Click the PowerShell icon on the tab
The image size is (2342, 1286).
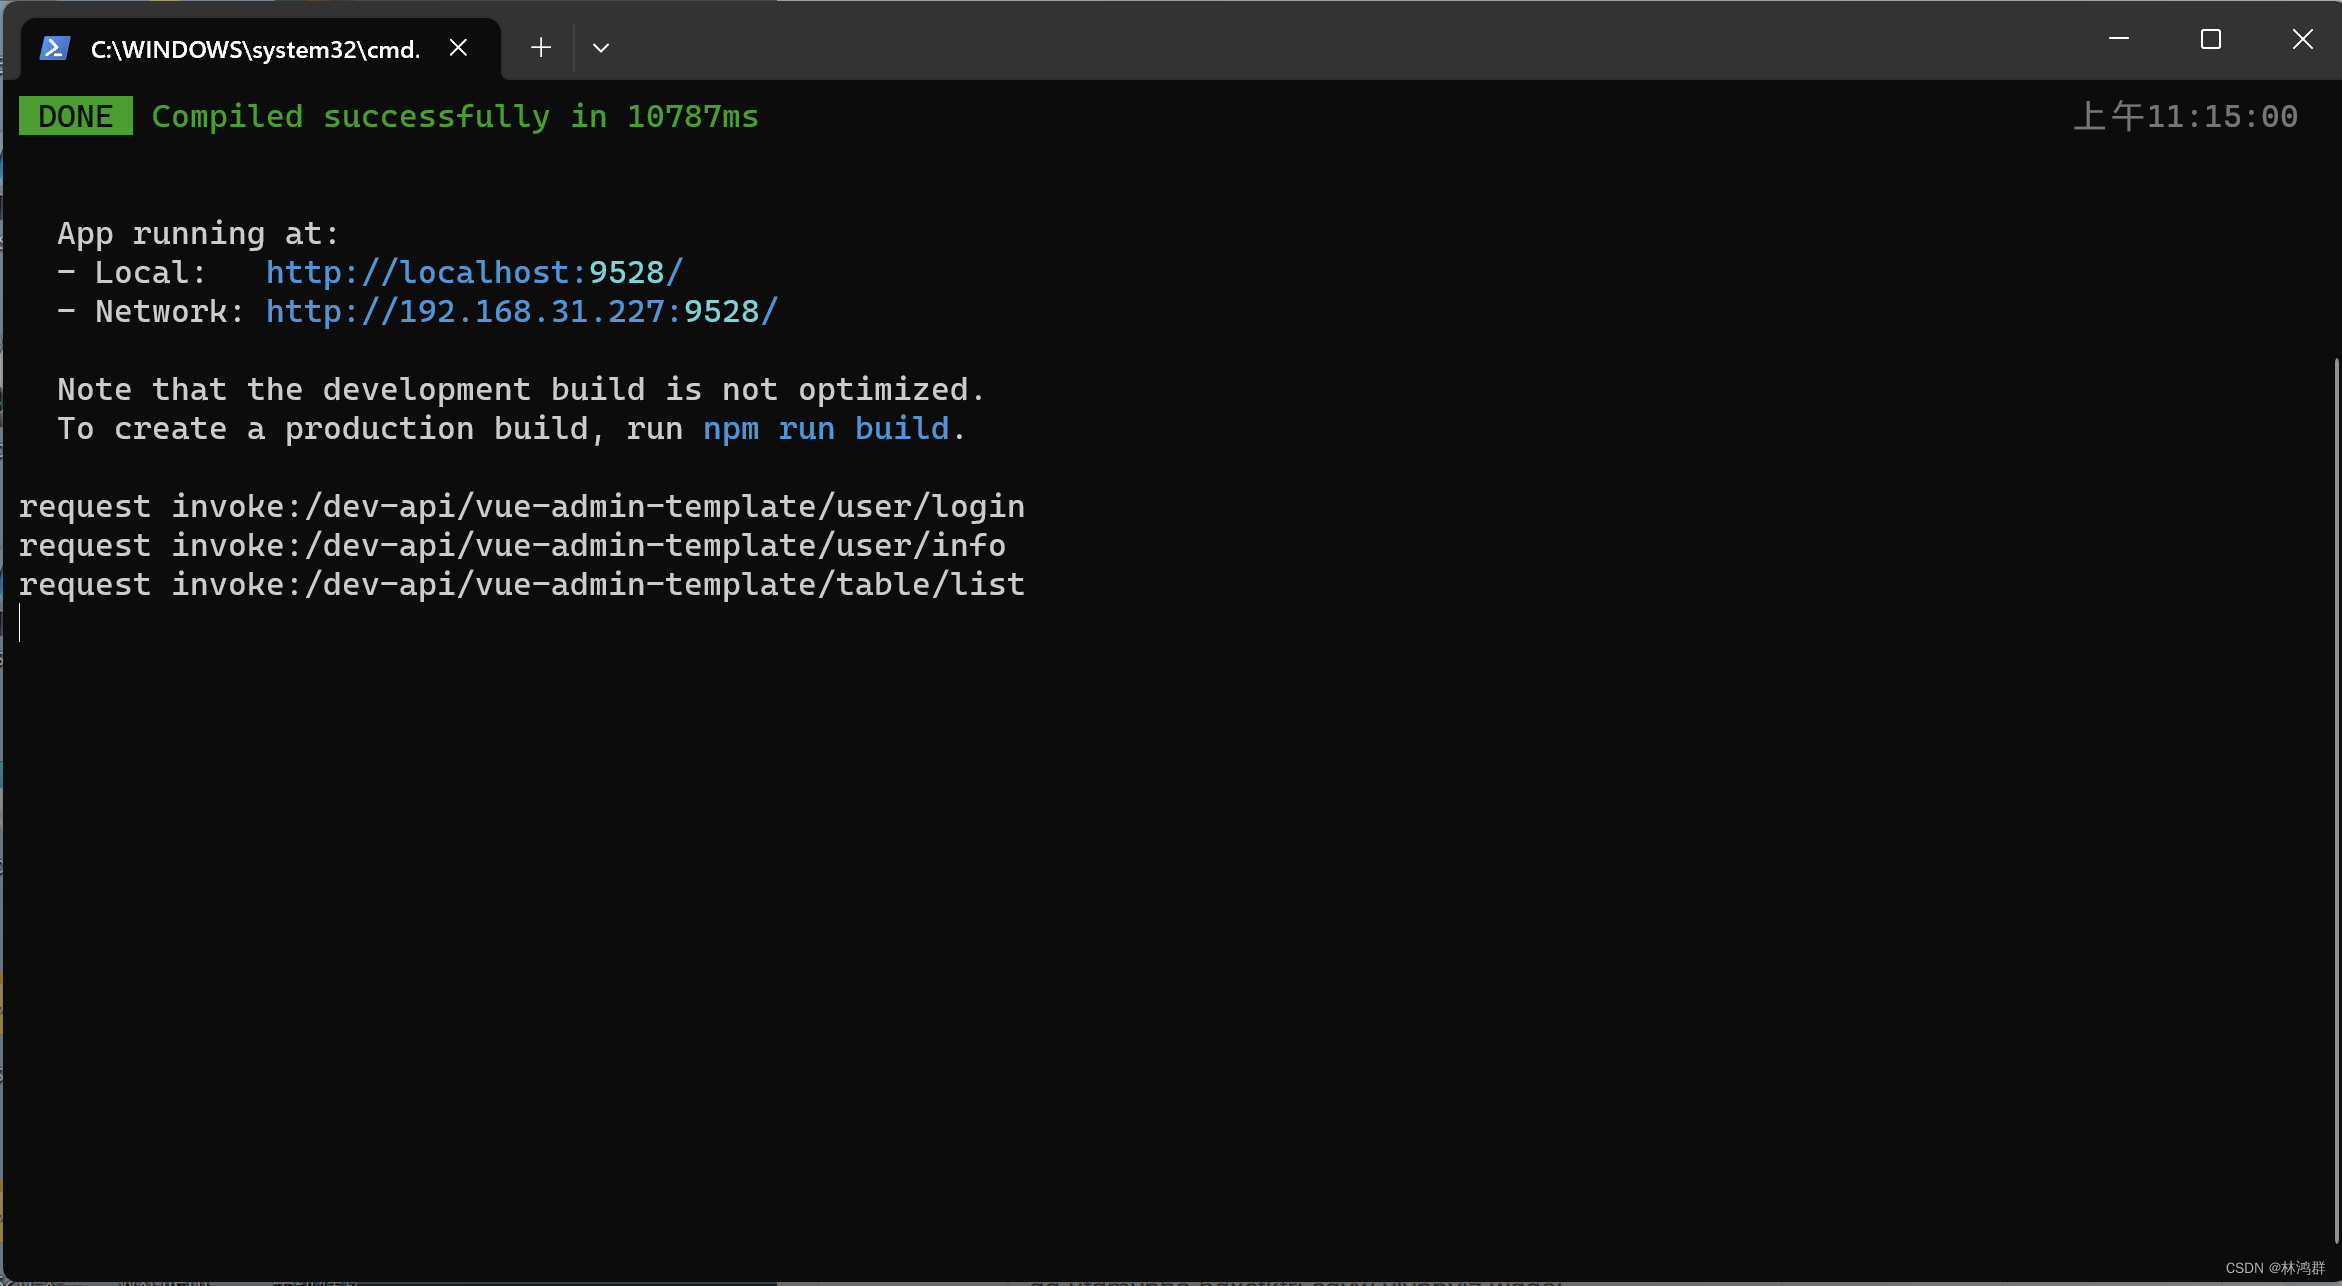(x=53, y=47)
